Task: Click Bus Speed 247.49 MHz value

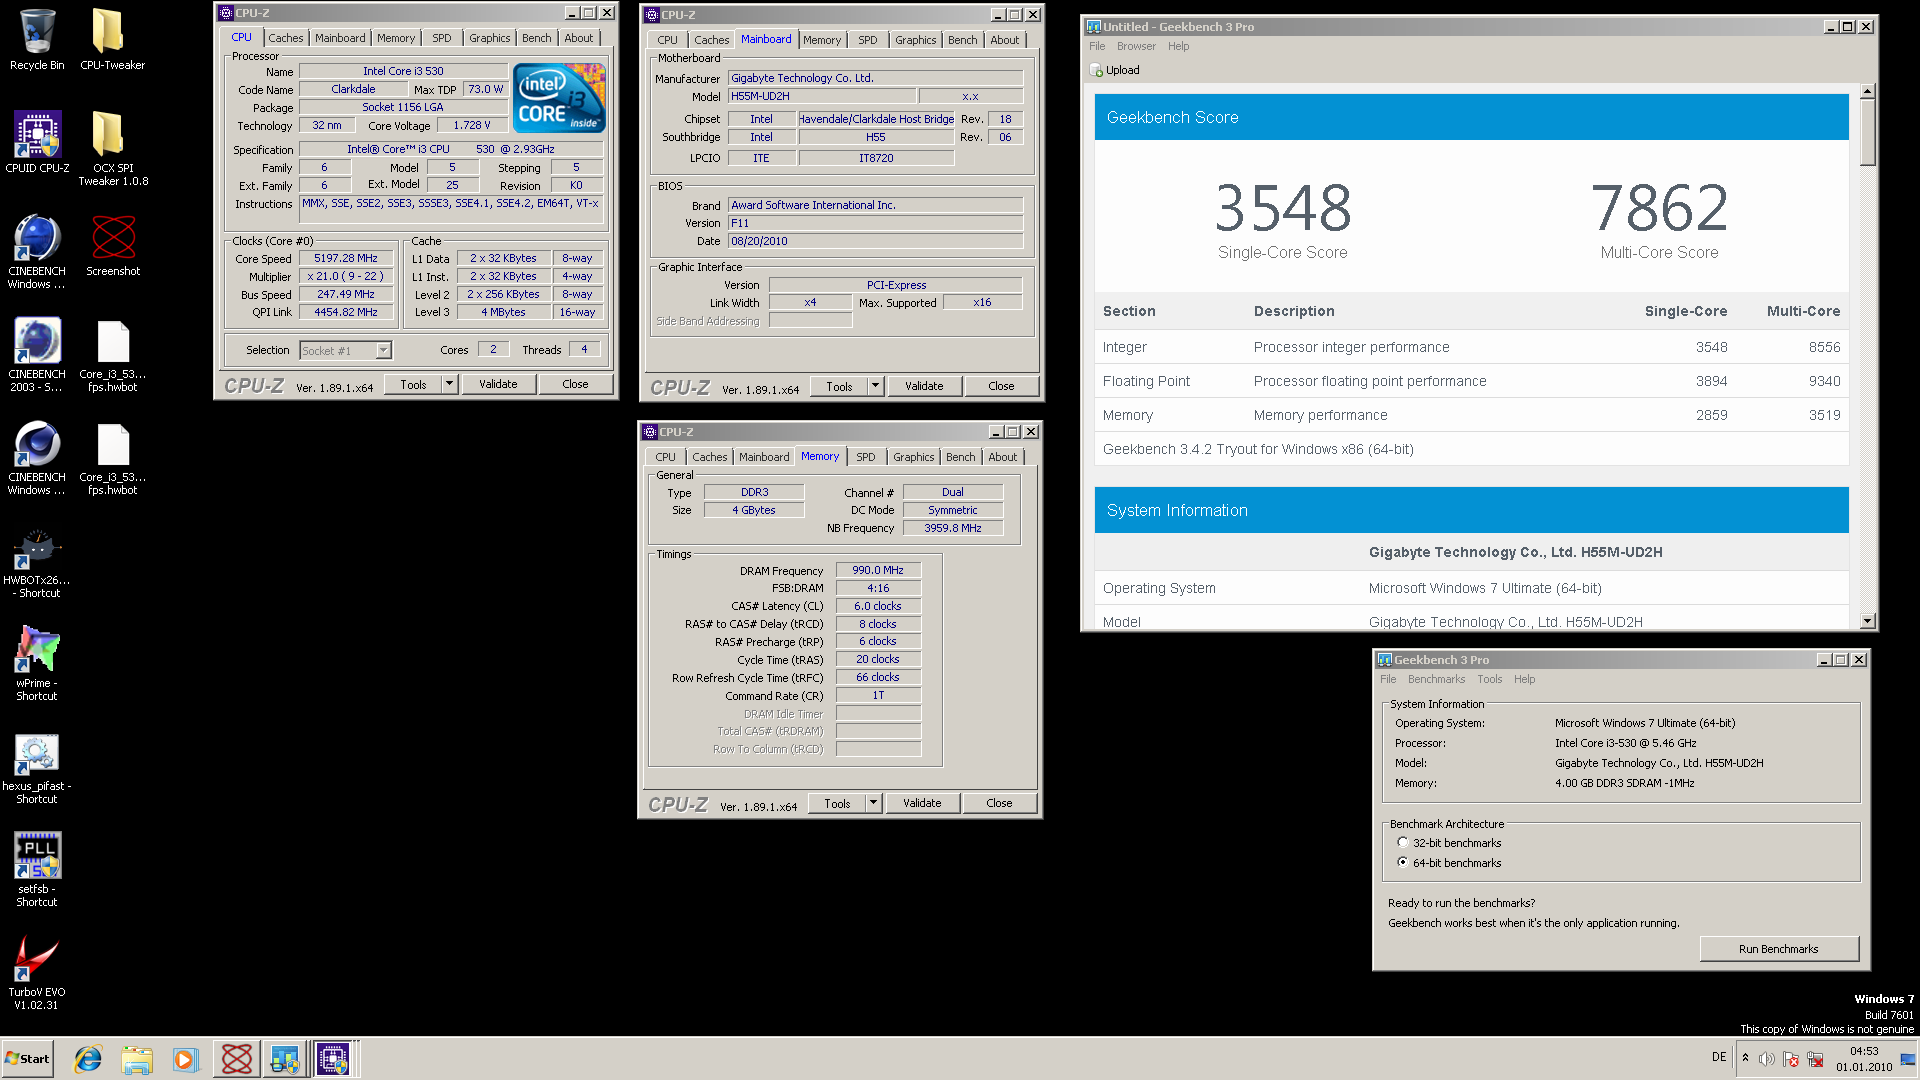Action: pyautogui.click(x=346, y=294)
